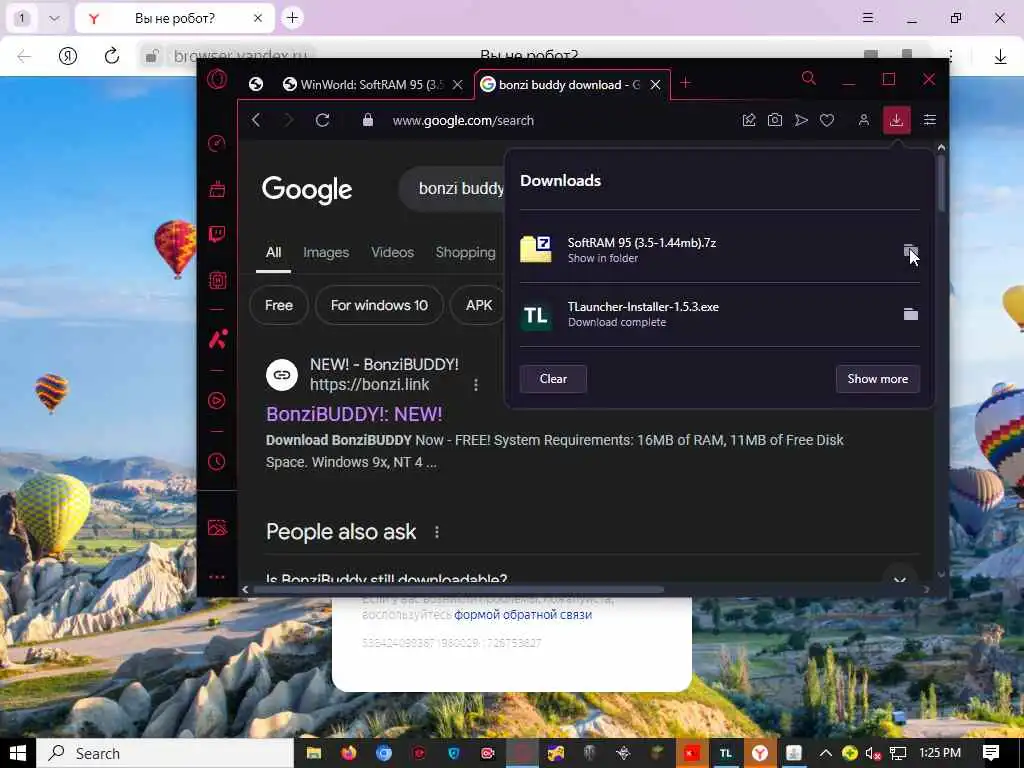
Task: Reload the Google search page in Opera
Action: click(322, 120)
